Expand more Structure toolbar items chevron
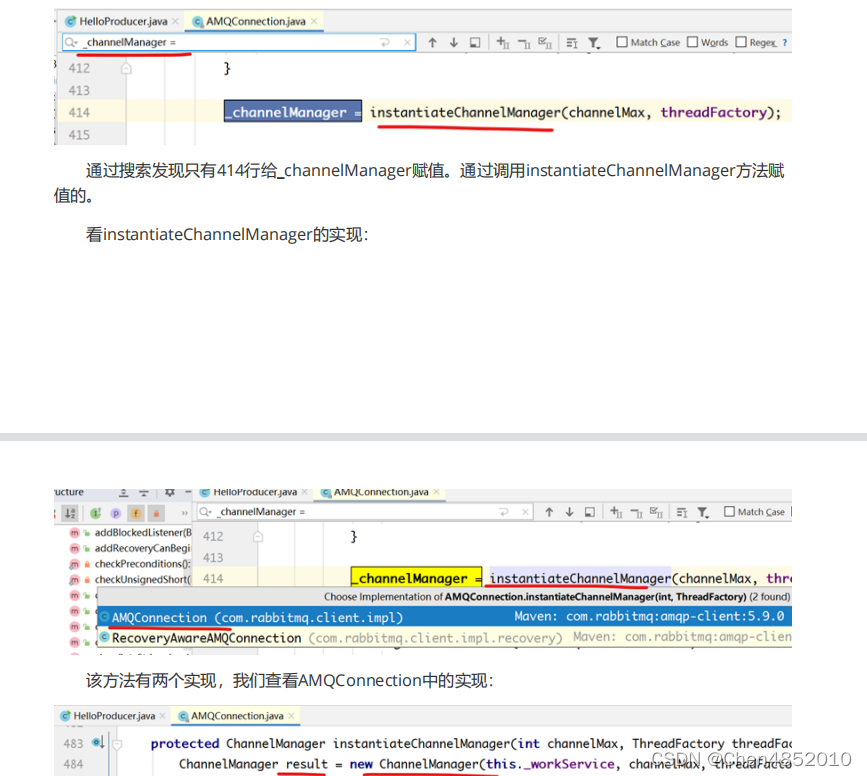This screenshot has height=776, width=867. point(185,513)
